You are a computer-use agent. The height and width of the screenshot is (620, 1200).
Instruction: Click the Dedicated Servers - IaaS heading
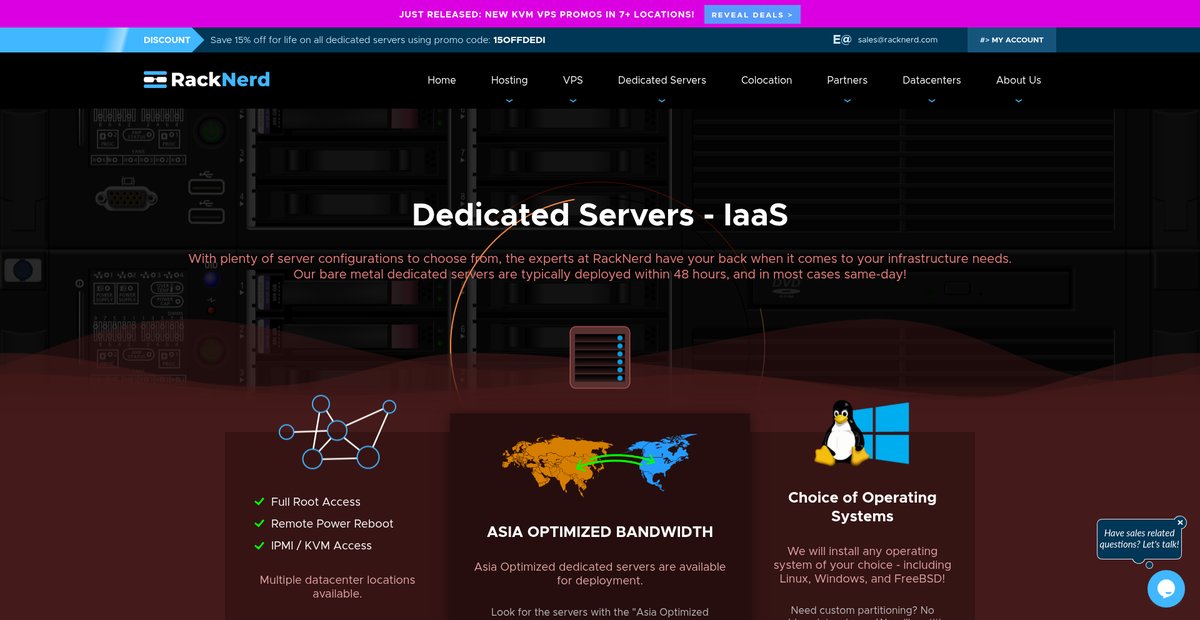click(x=600, y=215)
